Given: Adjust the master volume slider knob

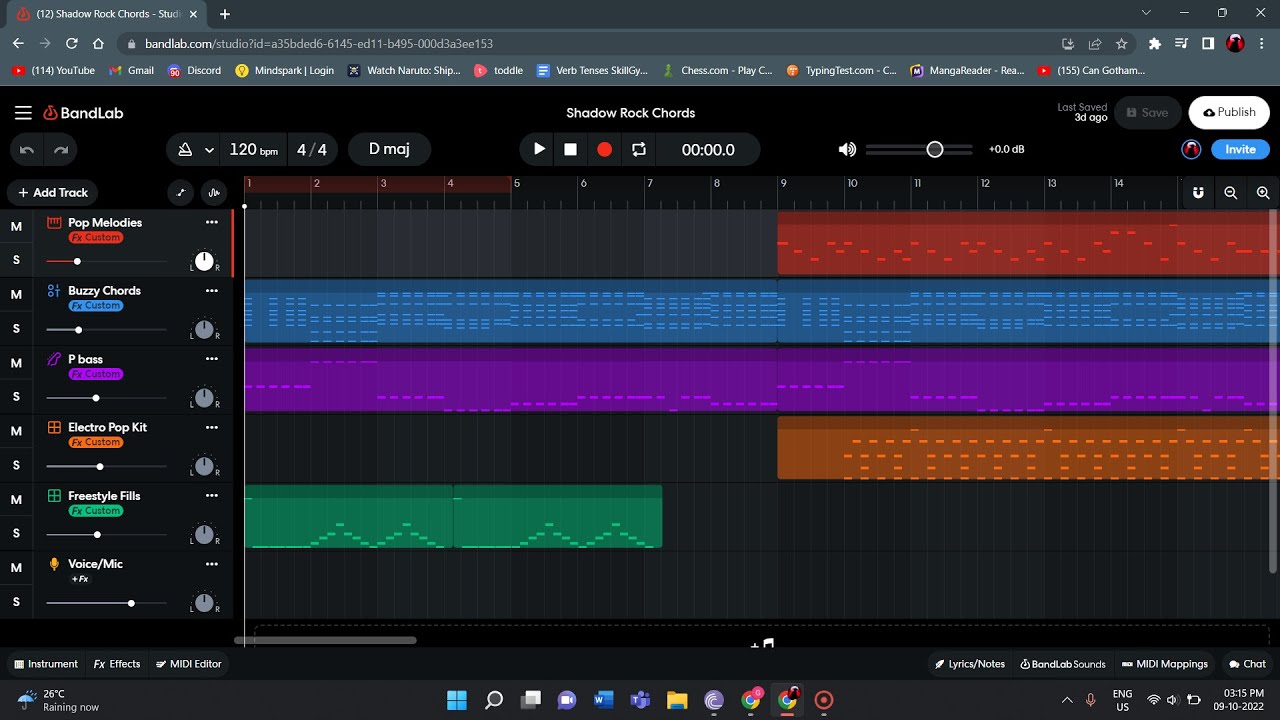Looking at the screenshot, I should coord(935,149).
